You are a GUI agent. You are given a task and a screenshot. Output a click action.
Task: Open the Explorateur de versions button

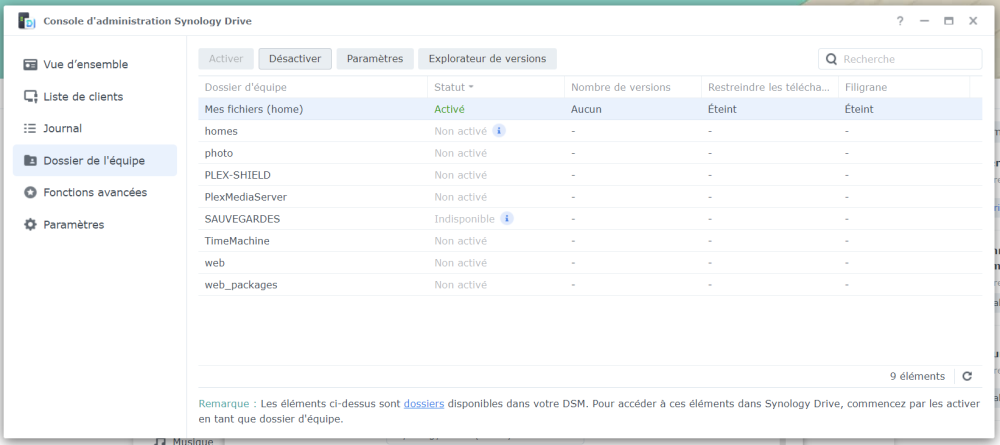tap(487, 59)
